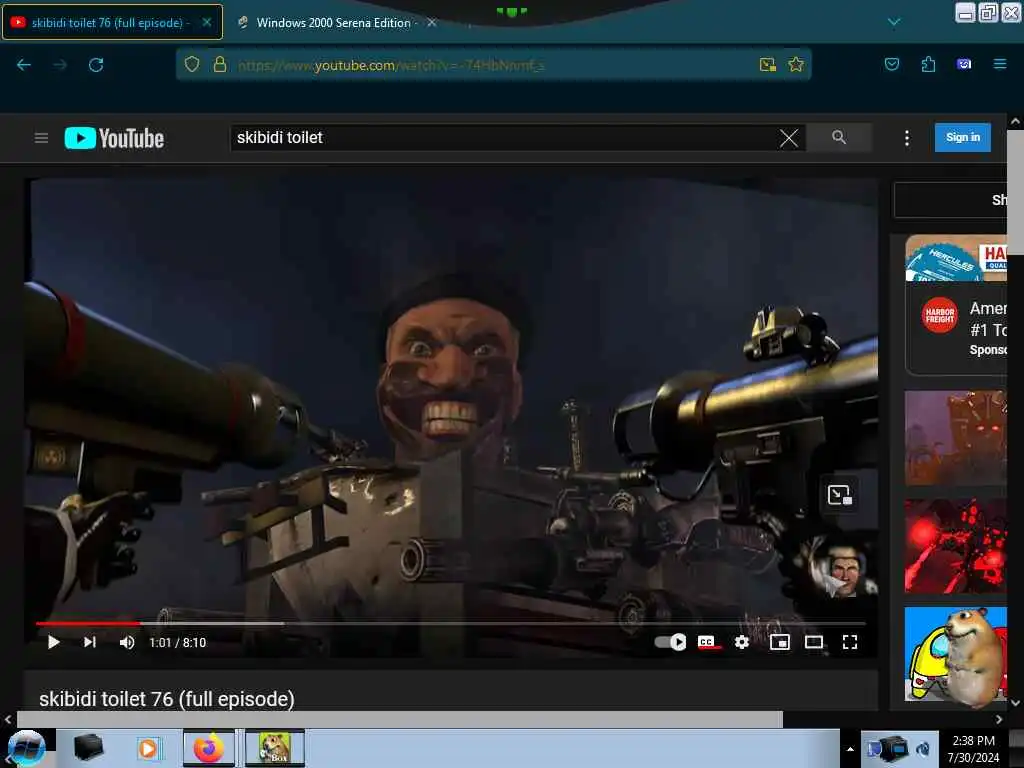Image resolution: width=1024 pixels, height=768 pixels.
Task: Open the browser extensions menu
Action: 928,64
